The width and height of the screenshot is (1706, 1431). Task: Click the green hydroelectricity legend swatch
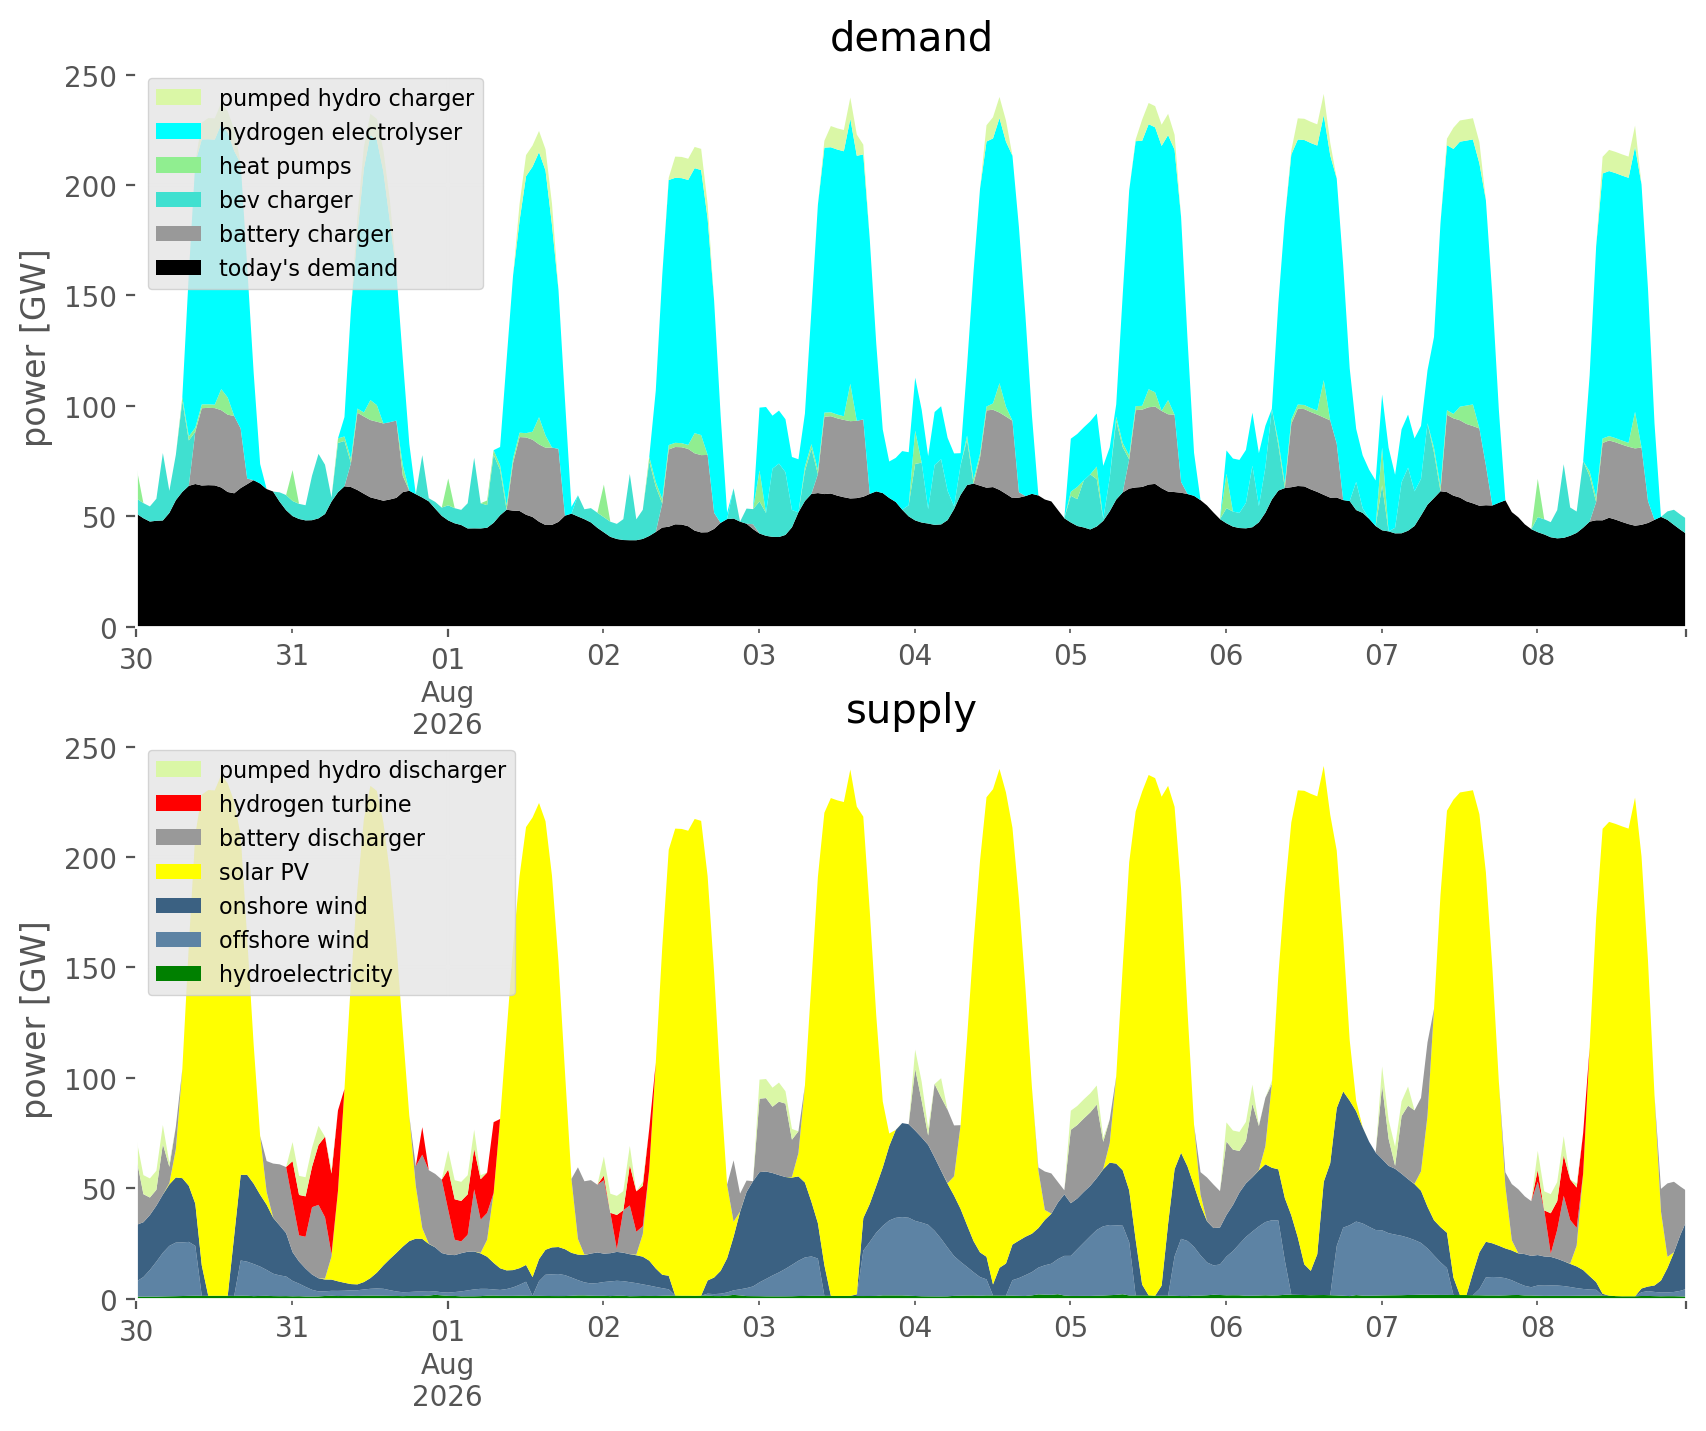[180, 974]
